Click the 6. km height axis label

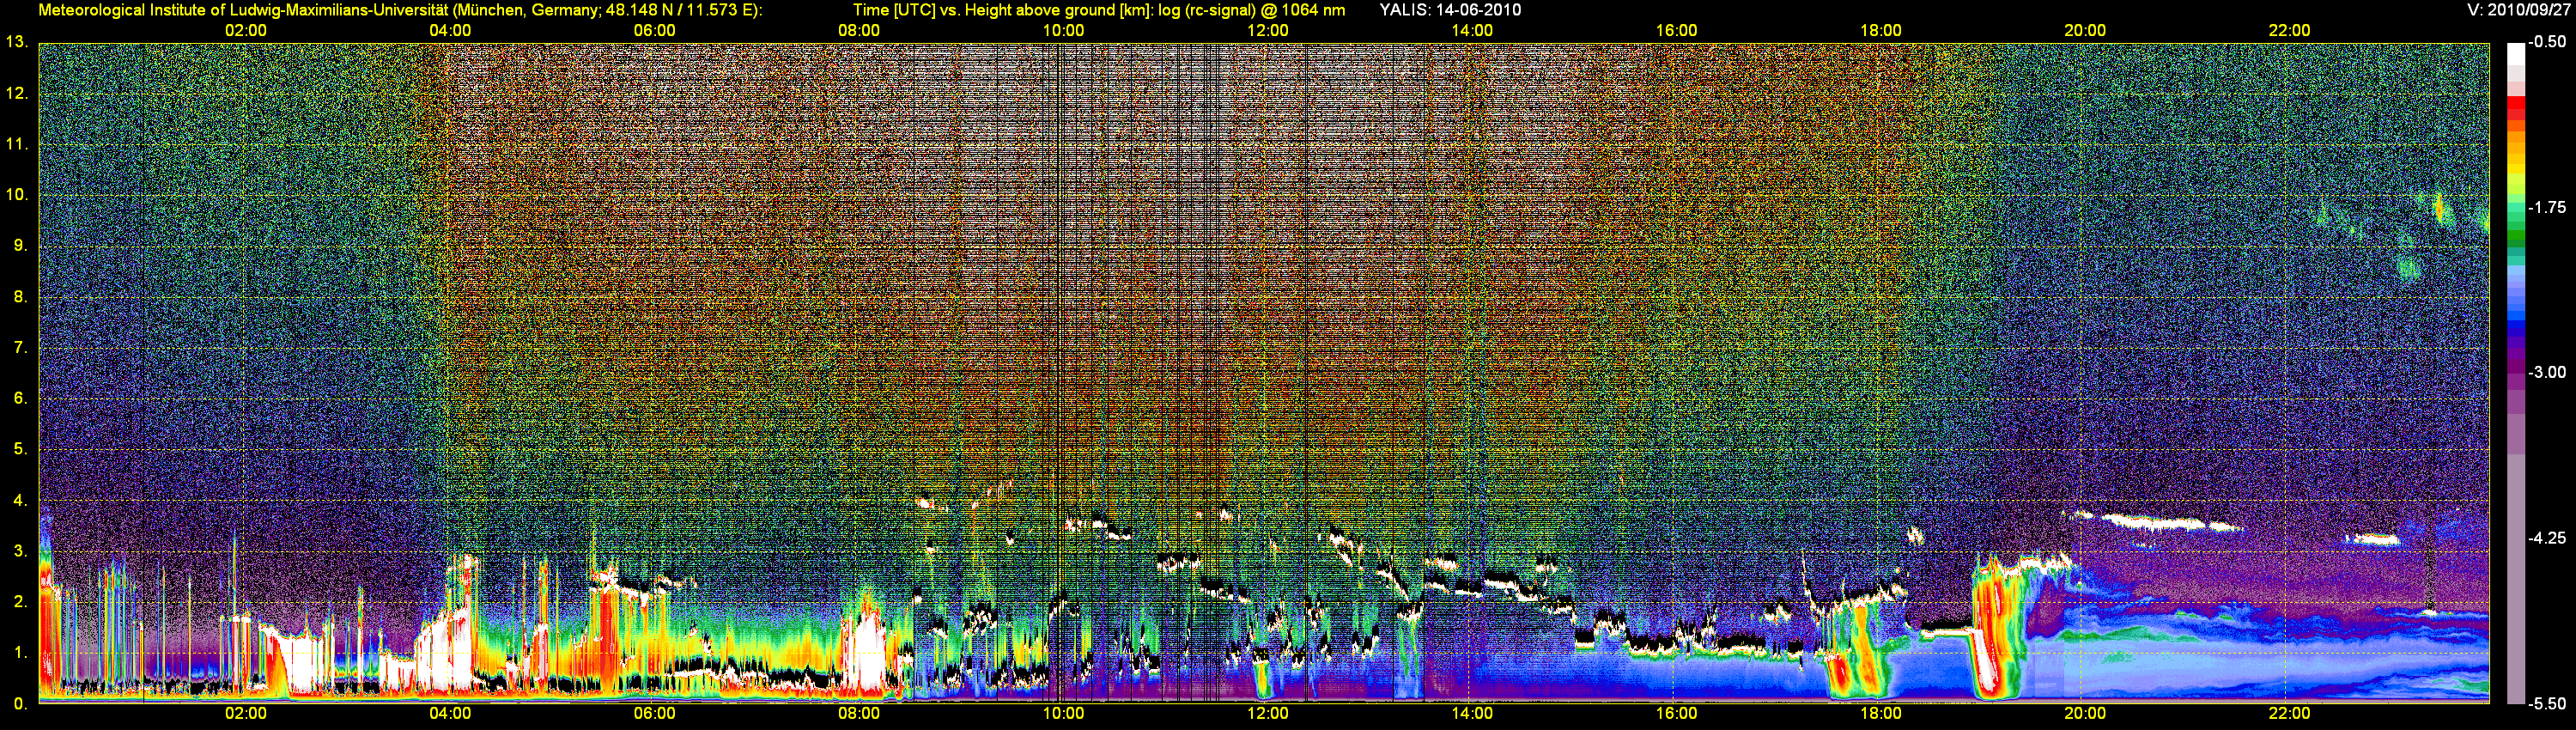click(x=20, y=398)
